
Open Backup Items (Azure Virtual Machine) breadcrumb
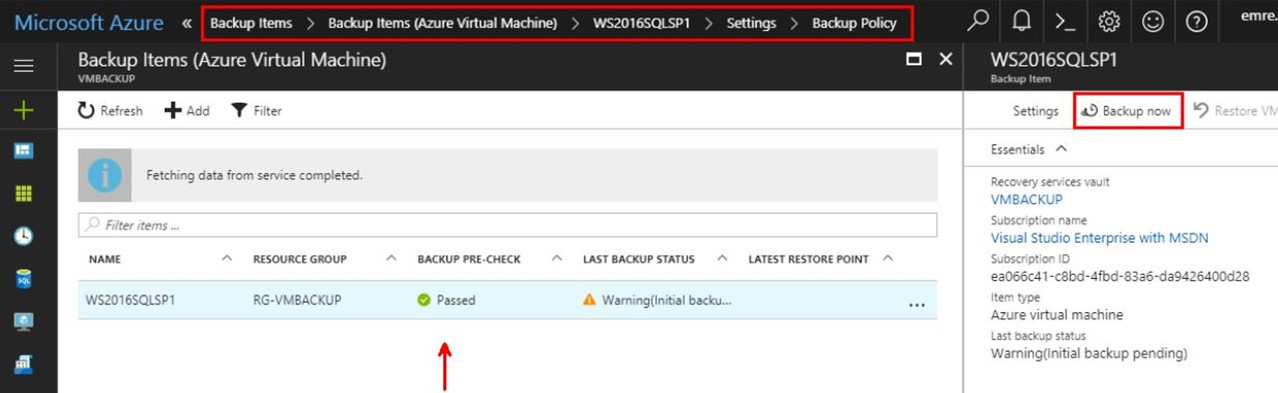pyautogui.click(x=443, y=23)
